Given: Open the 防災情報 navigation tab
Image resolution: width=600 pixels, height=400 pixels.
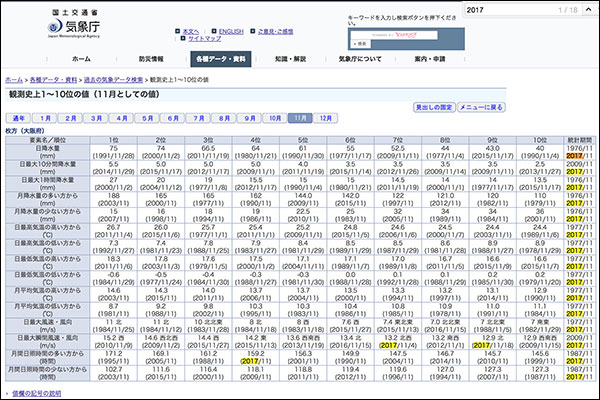Looking at the screenshot, I should (x=153, y=59).
